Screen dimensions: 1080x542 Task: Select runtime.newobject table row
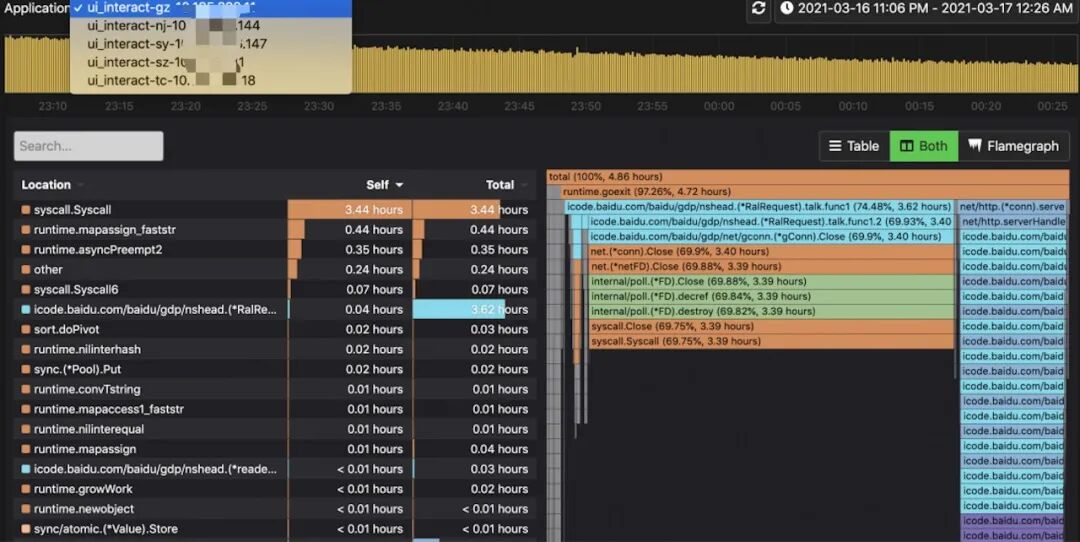tap(275, 509)
